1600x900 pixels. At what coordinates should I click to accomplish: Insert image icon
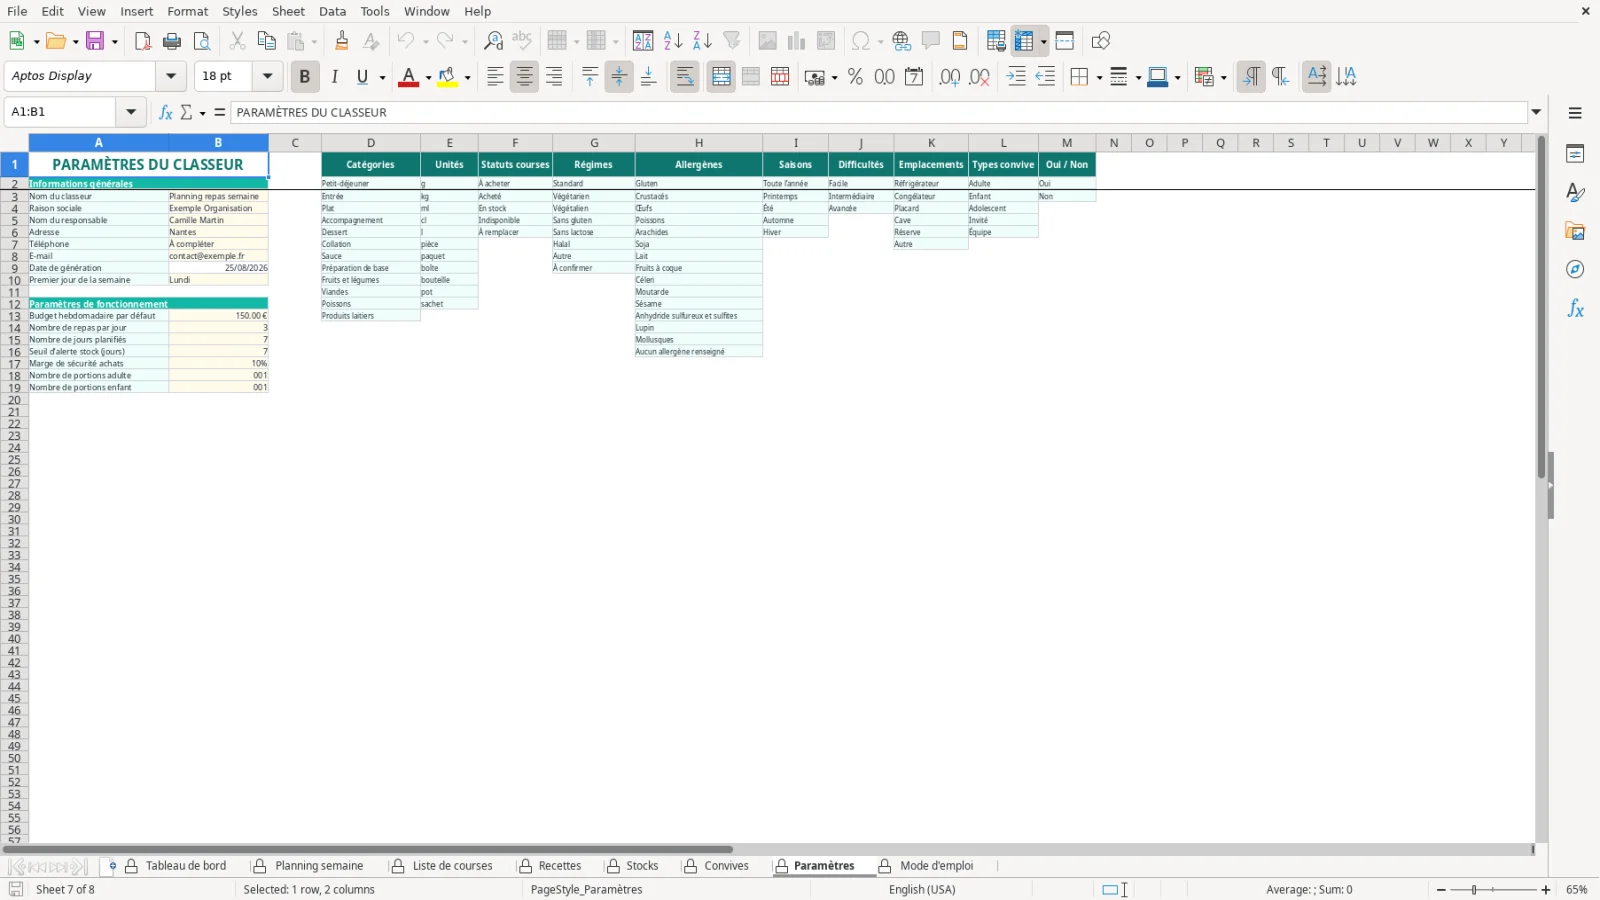767,41
